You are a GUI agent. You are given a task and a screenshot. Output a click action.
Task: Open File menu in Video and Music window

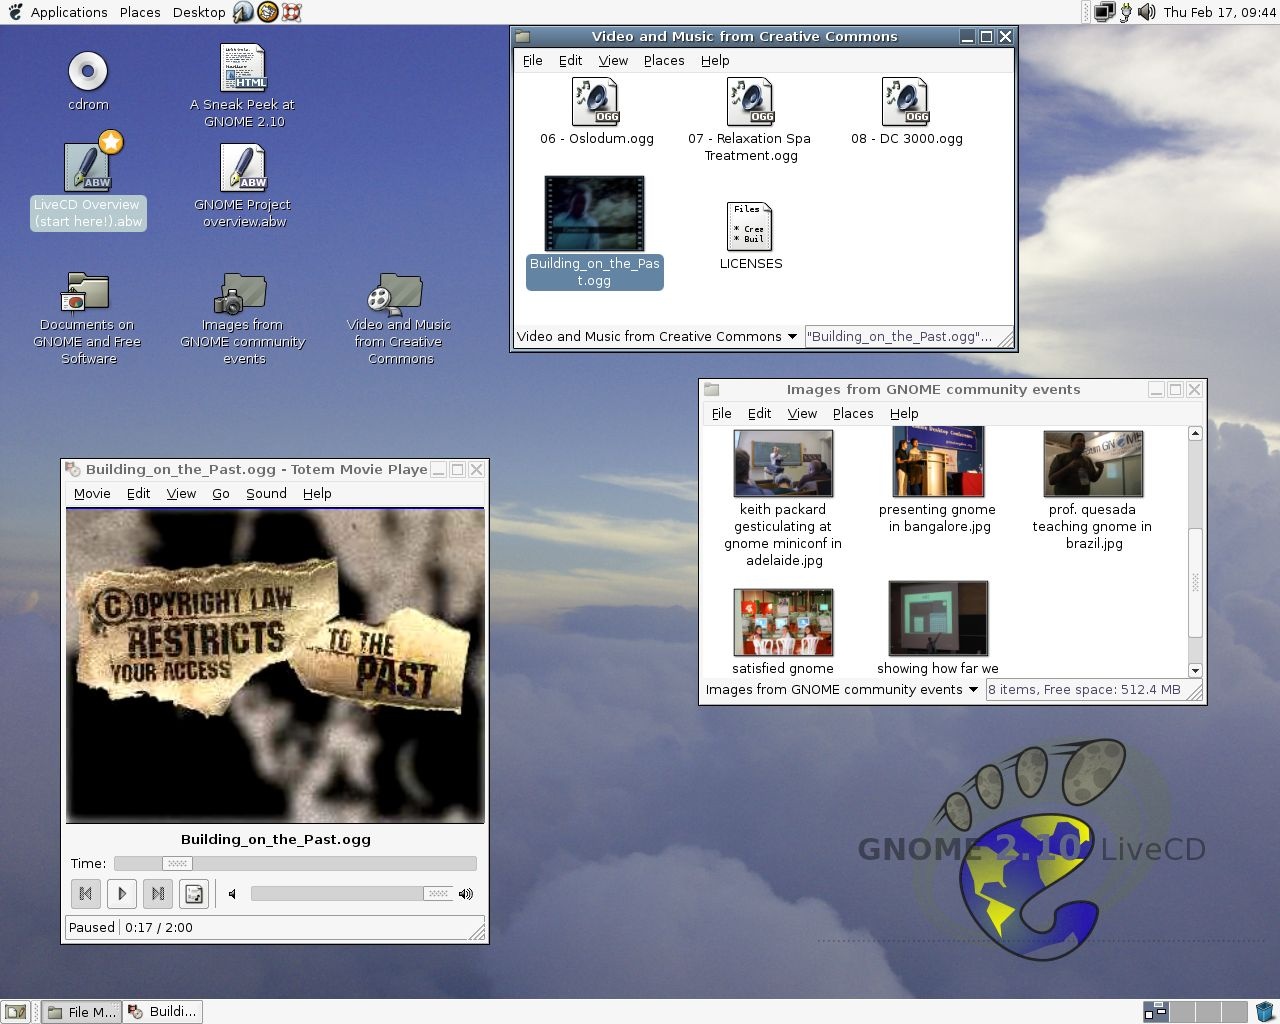click(533, 61)
